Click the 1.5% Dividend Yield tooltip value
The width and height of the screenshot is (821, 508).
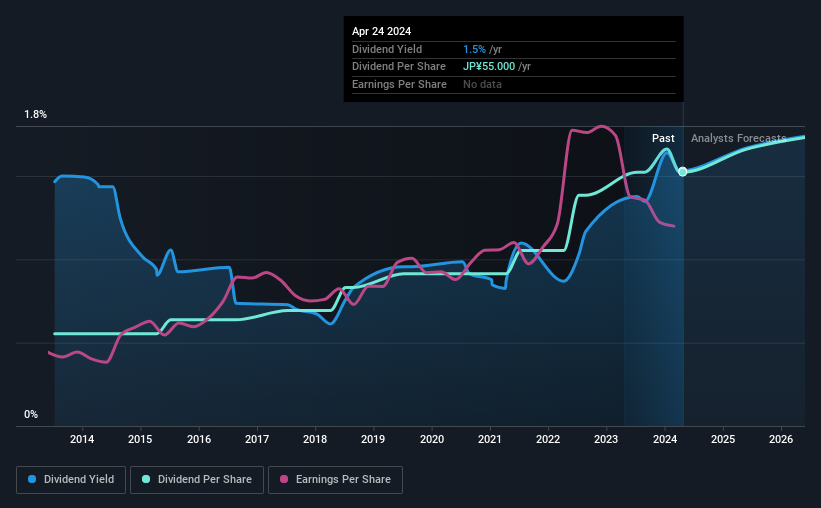point(474,49)
